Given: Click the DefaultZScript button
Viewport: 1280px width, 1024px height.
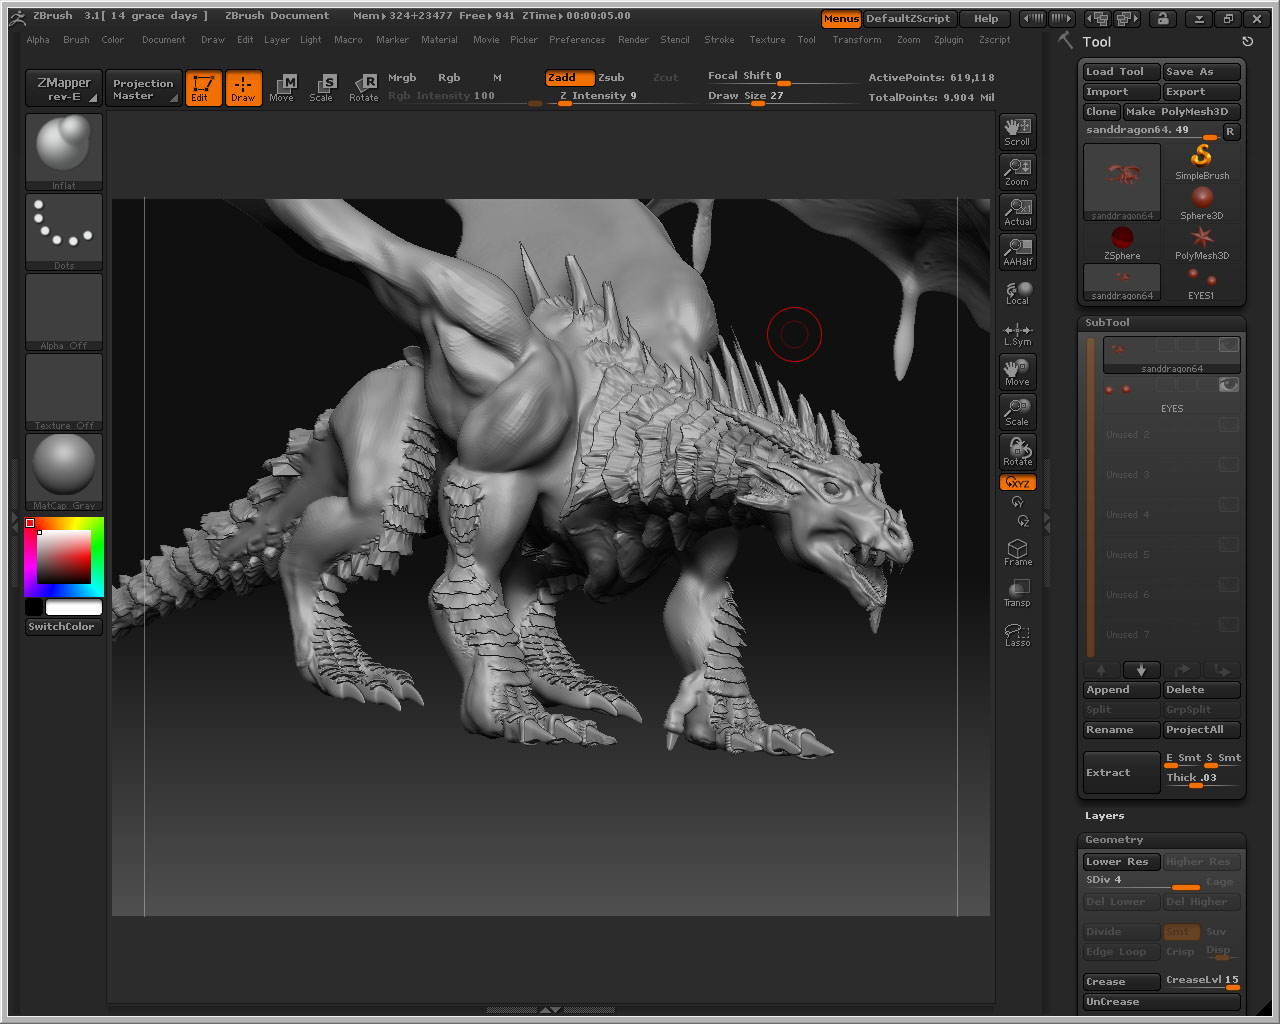Looking at the screenshot, I should click(x=908, y=19).
